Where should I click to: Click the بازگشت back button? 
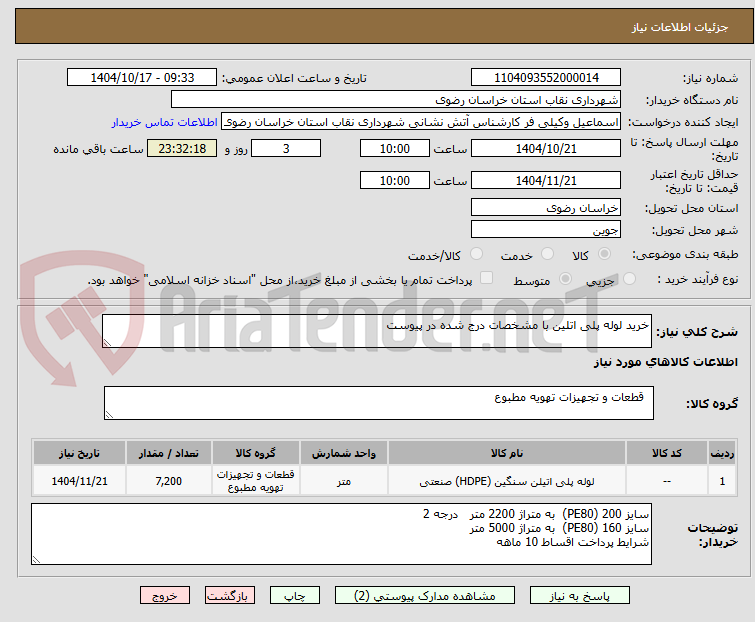tap(229, 596)
